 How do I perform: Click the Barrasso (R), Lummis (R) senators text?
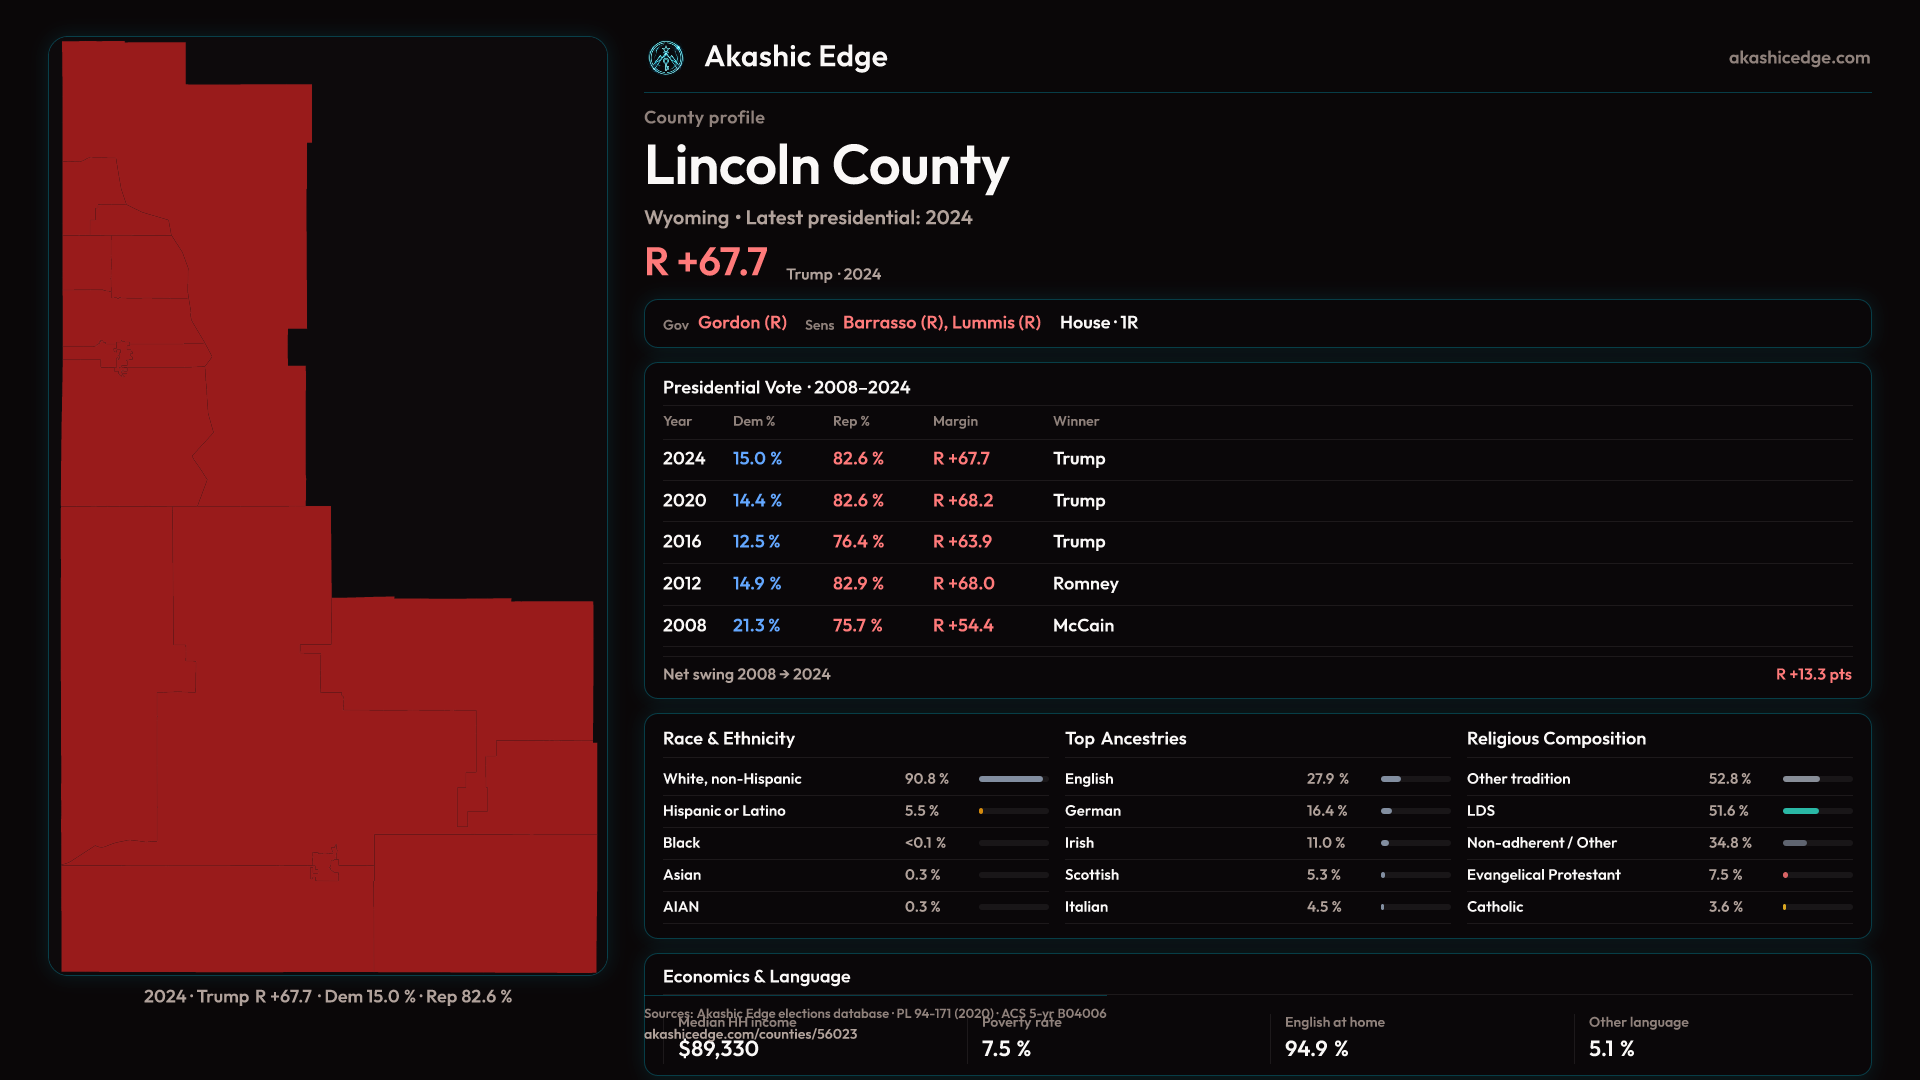click(941, 323)
